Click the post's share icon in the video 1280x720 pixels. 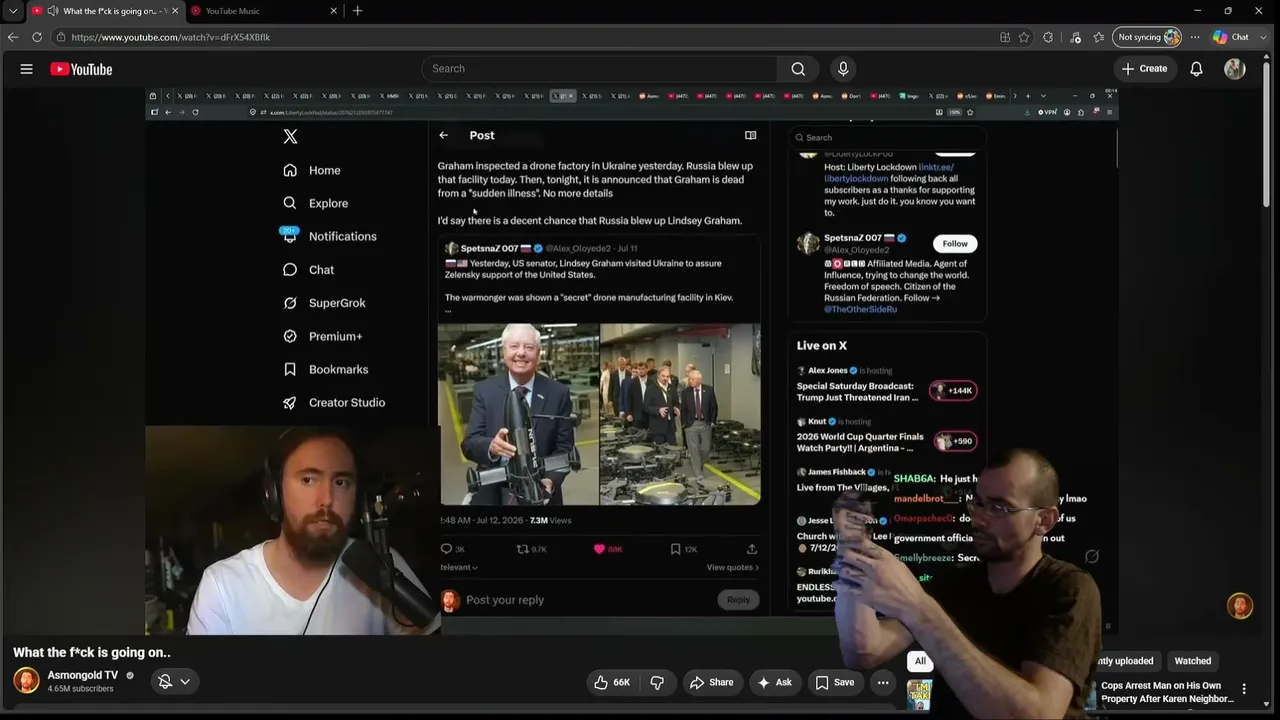pyautogui.click(x=751, y=549)
